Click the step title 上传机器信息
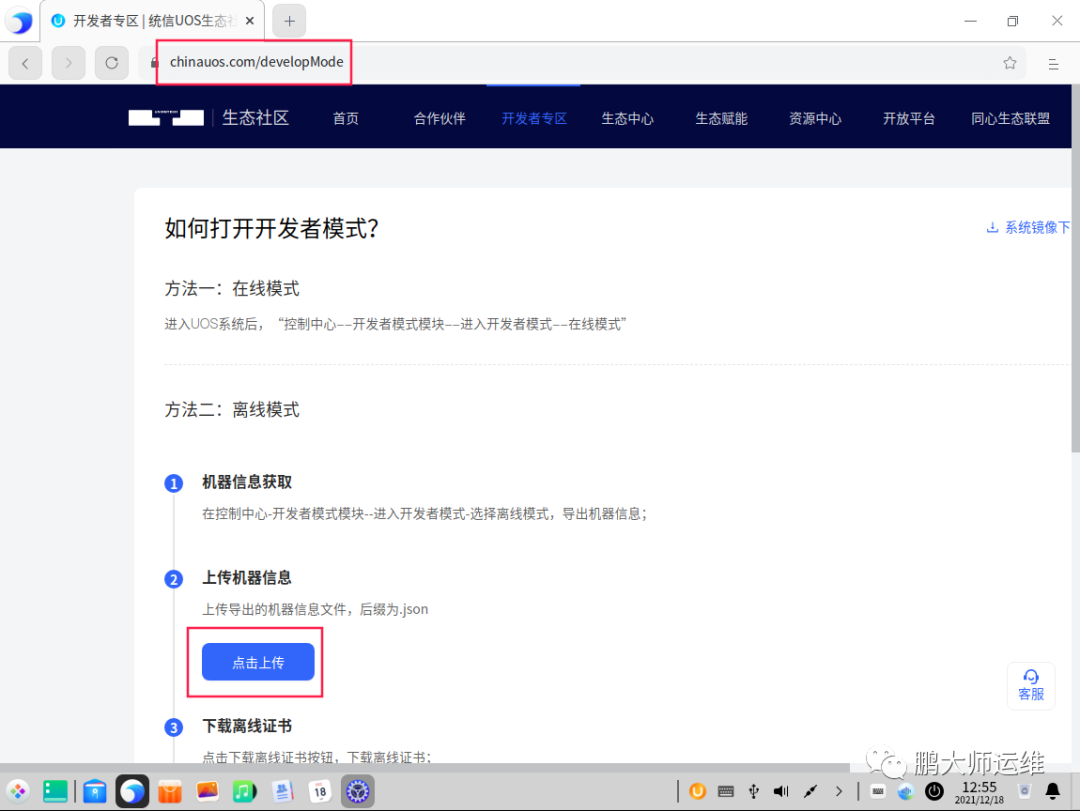 (247, 577)
